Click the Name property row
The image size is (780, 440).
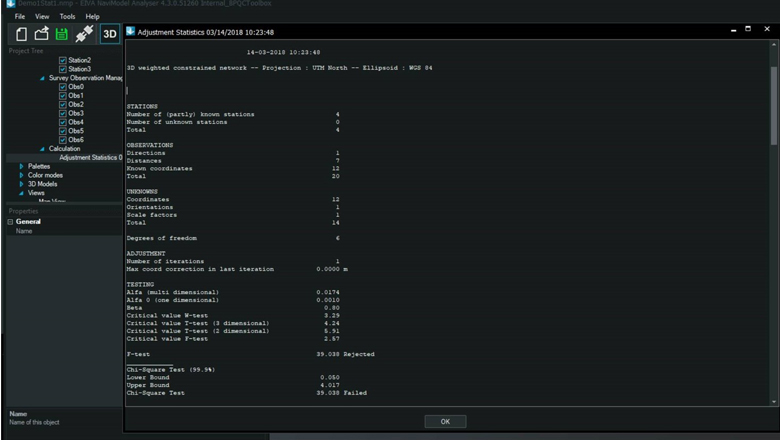(64, 231)
